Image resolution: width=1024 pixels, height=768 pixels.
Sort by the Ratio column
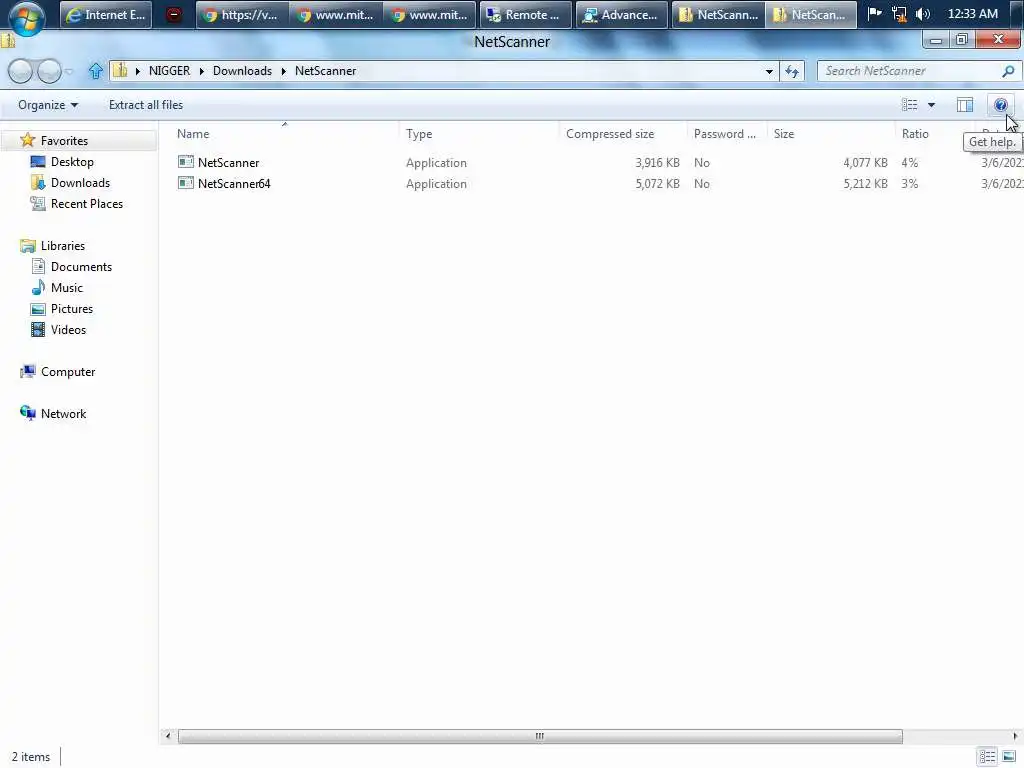[915, 134]
